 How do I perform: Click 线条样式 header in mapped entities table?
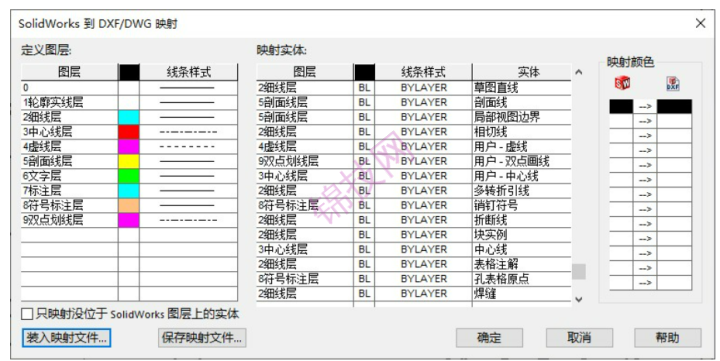point(423,72)
